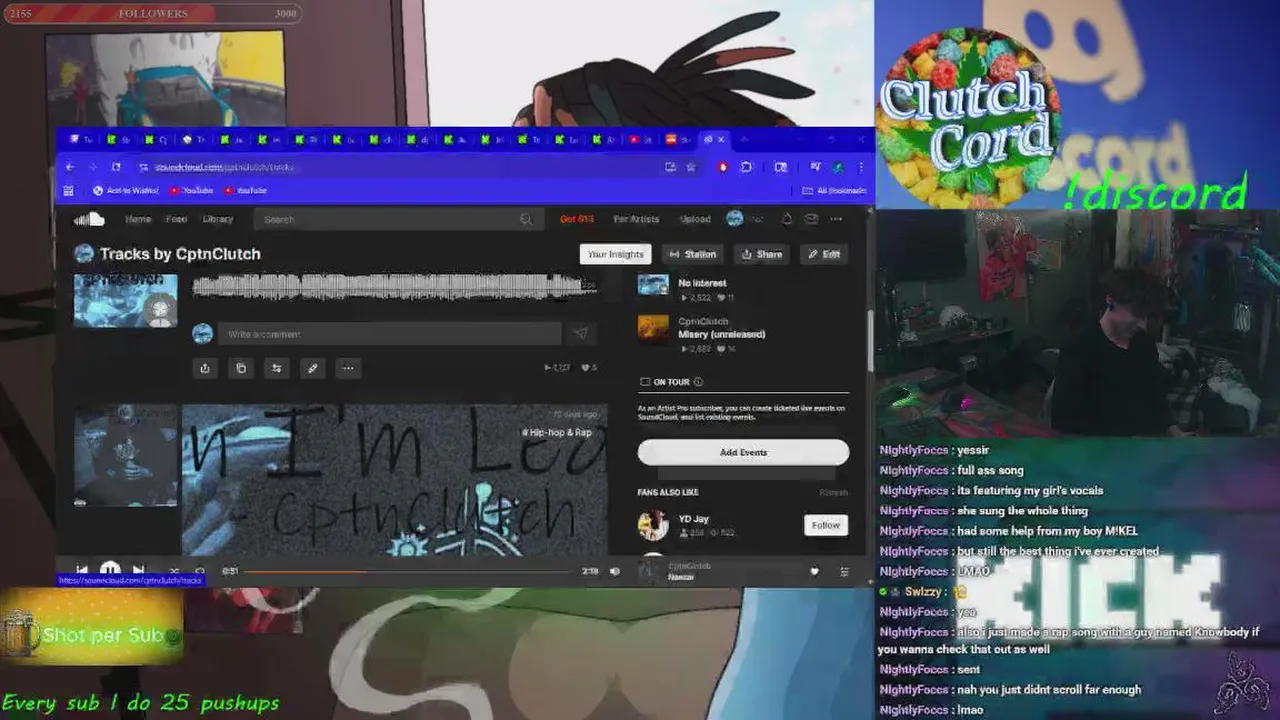Like the now-playing track with the heart
This screenshot has width=1280, height=720.
[814, 571]
